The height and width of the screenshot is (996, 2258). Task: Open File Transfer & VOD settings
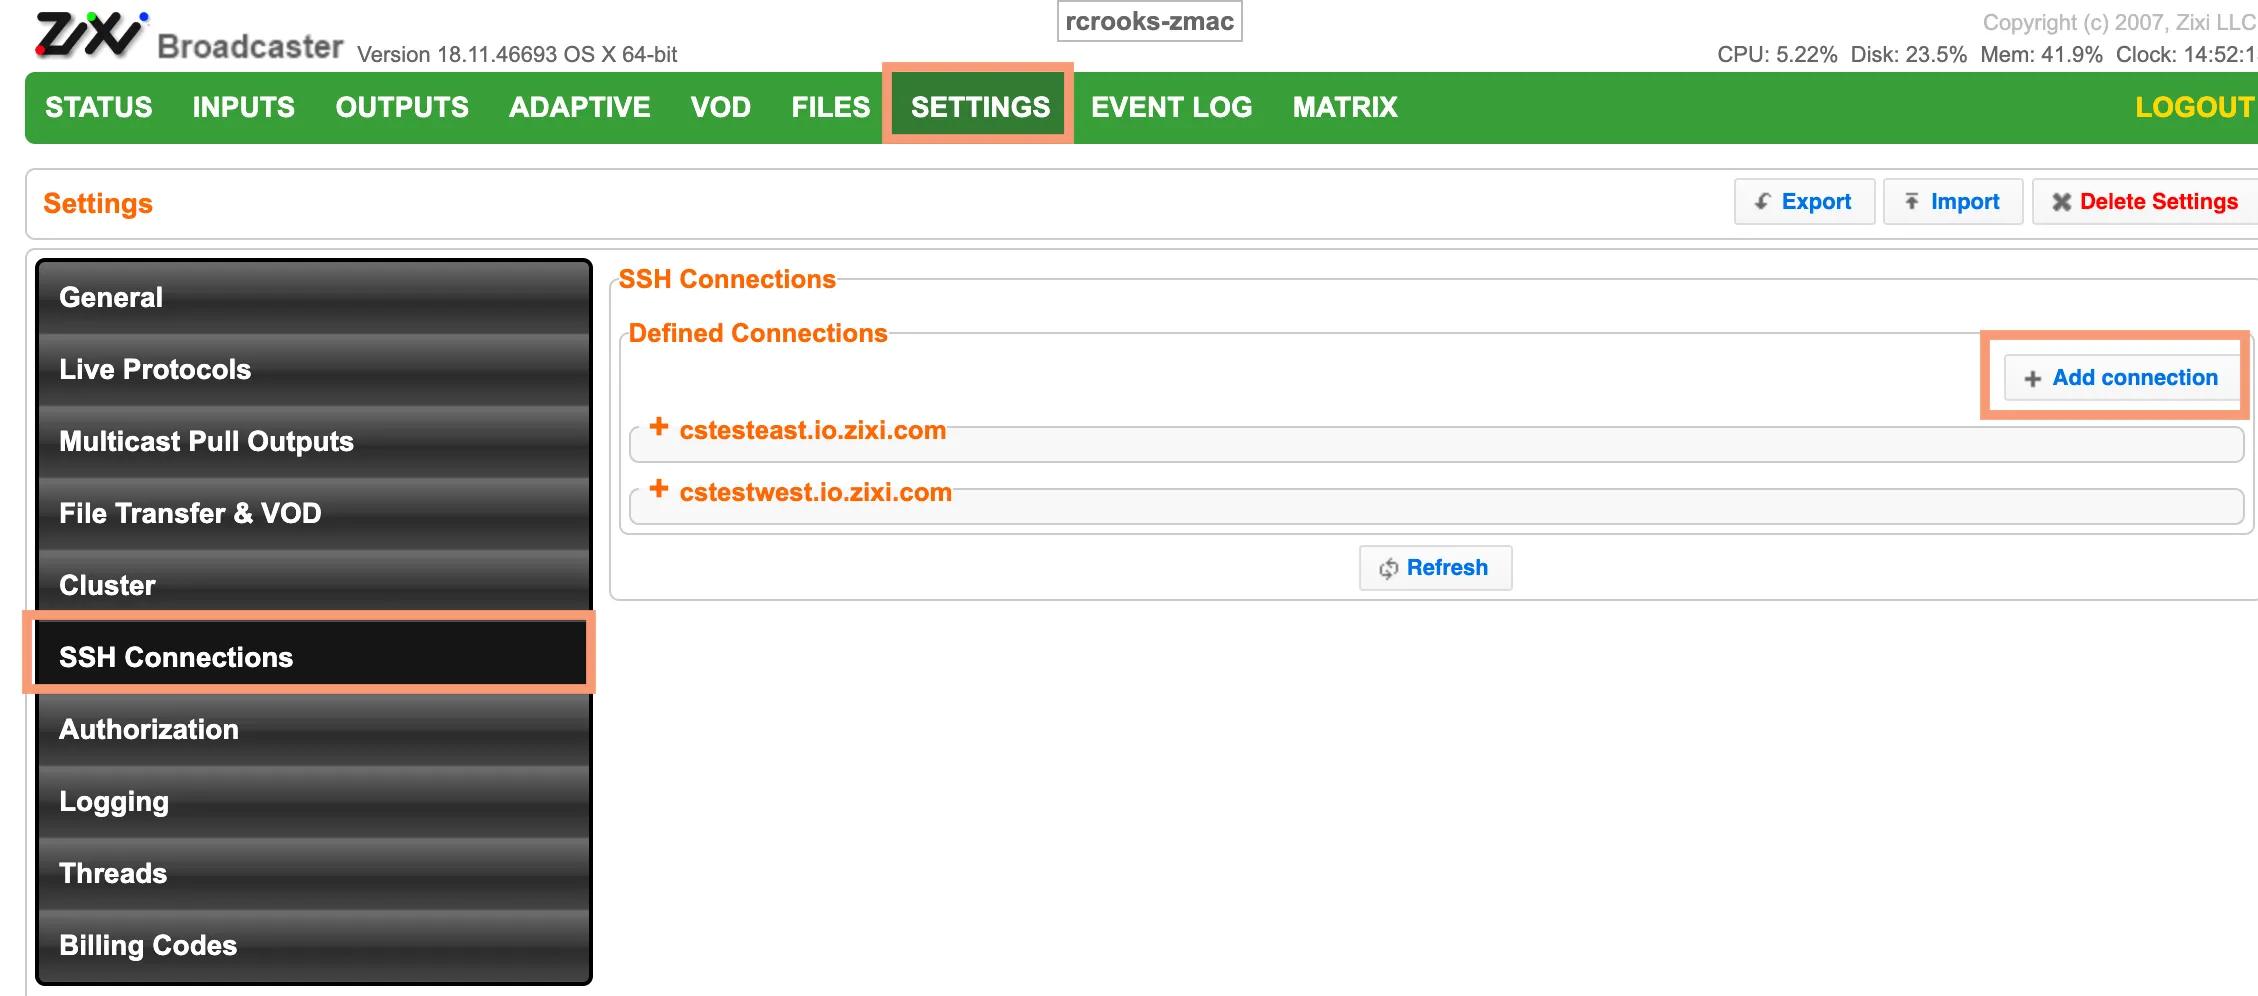coord(314,514)
